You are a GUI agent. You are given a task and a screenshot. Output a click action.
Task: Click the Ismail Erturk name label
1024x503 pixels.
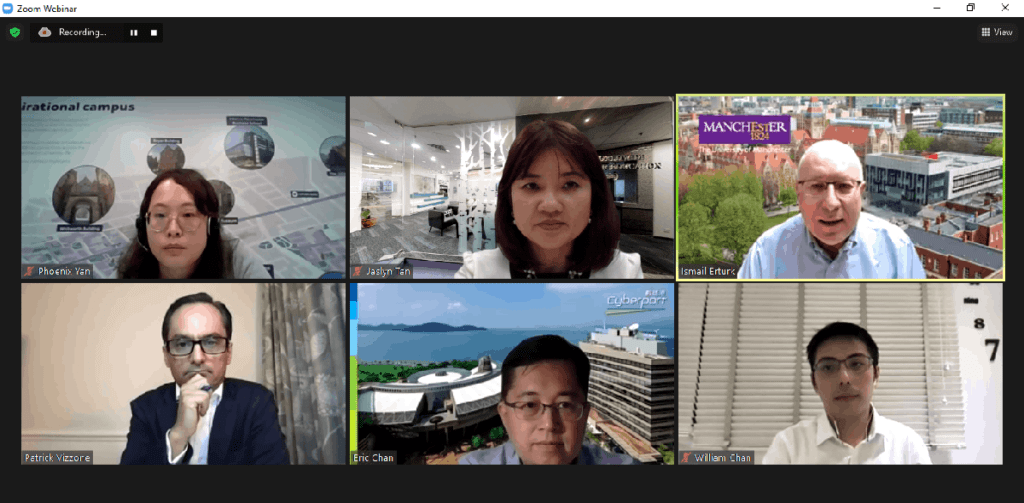(x=709, y=271)
